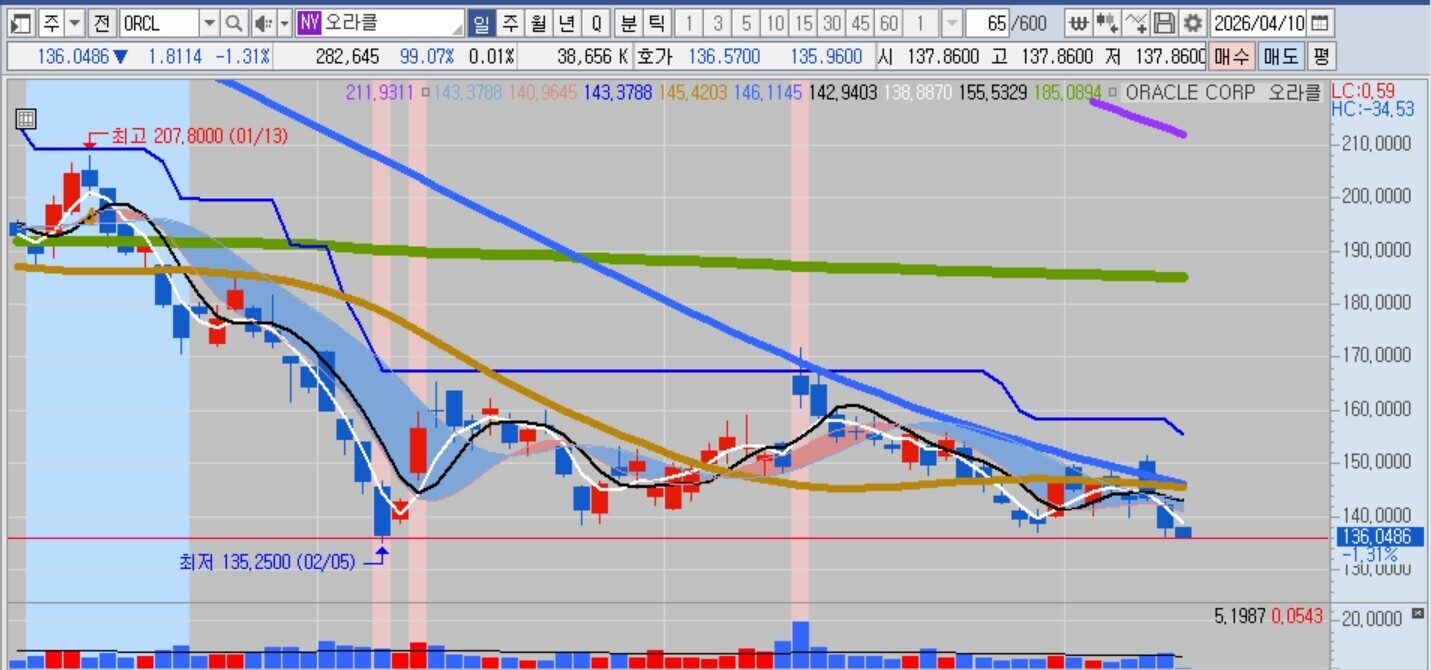Click the chart grid table icon
The image size is (1431, 670).
26,119
